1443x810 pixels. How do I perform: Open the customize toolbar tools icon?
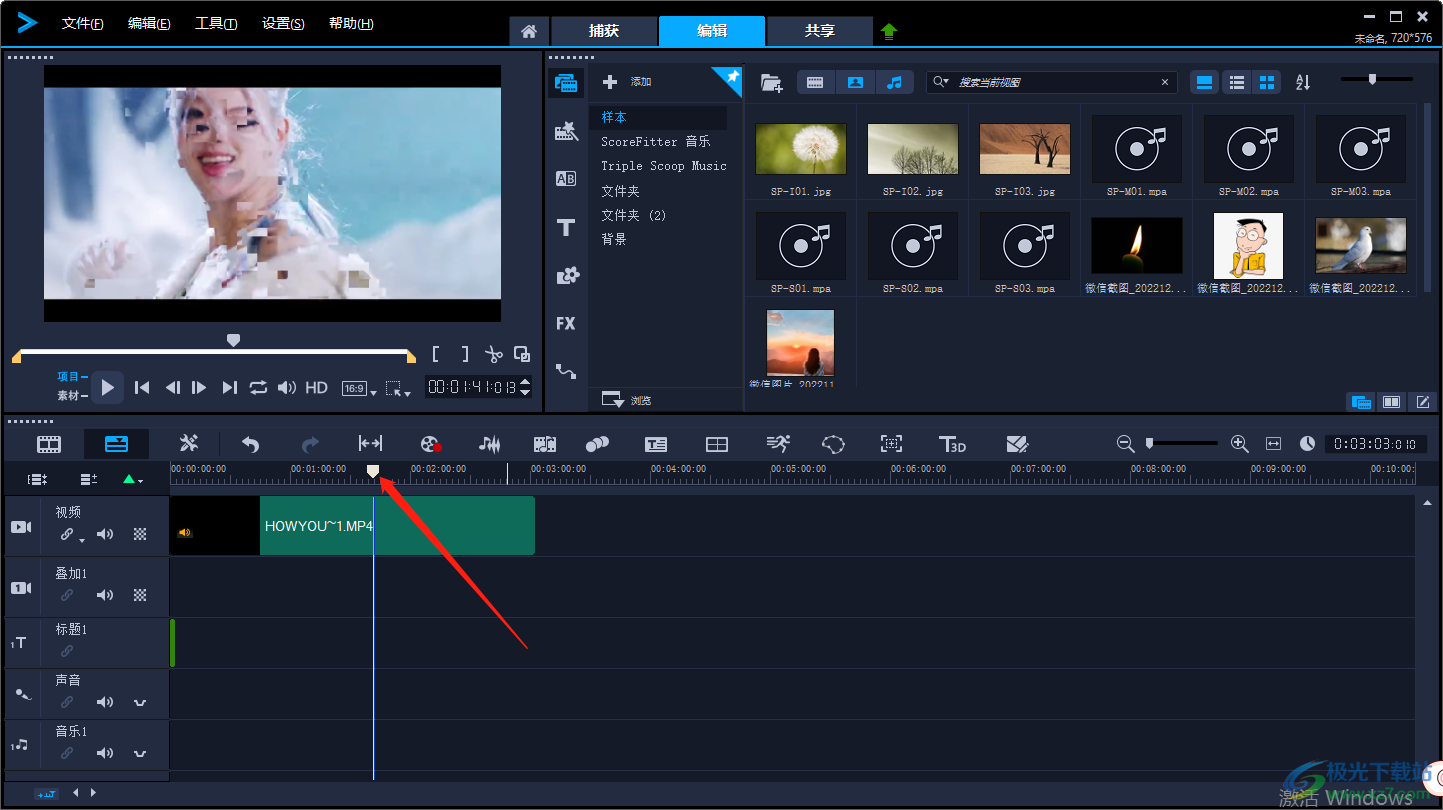(x=189, y=444)
